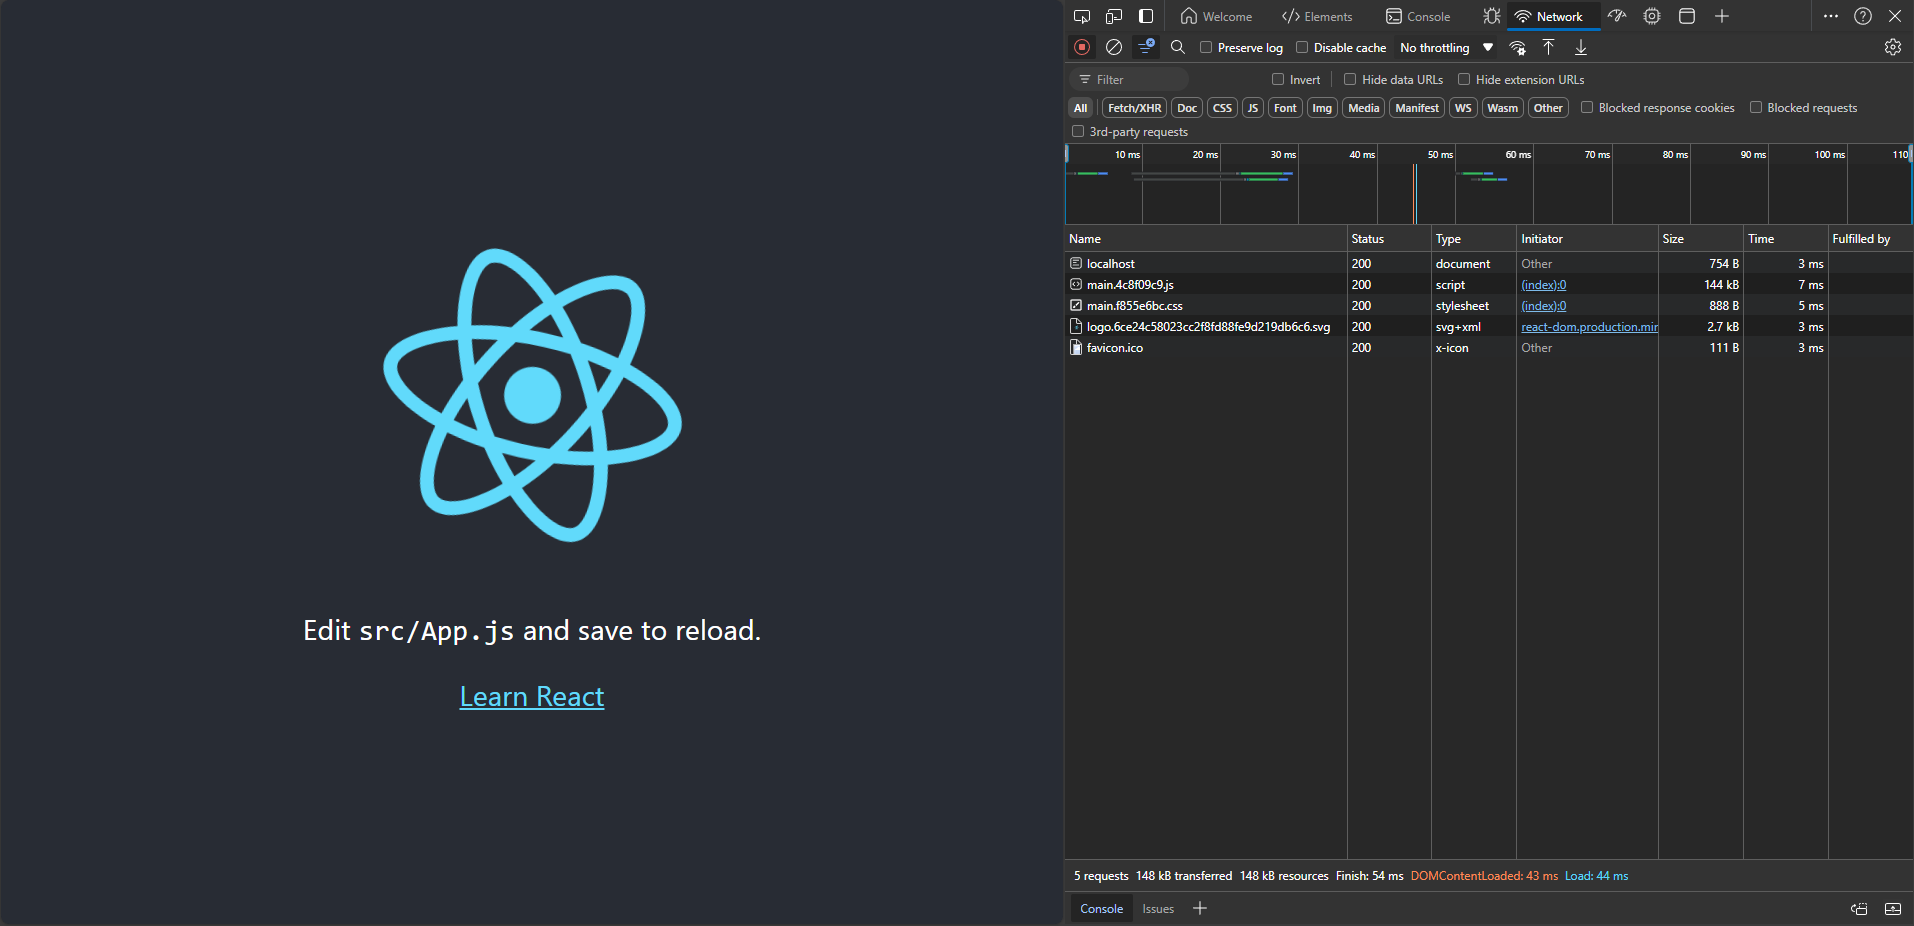1914x926 pixels.
Task: Open DevTools help question mark icon
Action: click(x=1863, y=16)
